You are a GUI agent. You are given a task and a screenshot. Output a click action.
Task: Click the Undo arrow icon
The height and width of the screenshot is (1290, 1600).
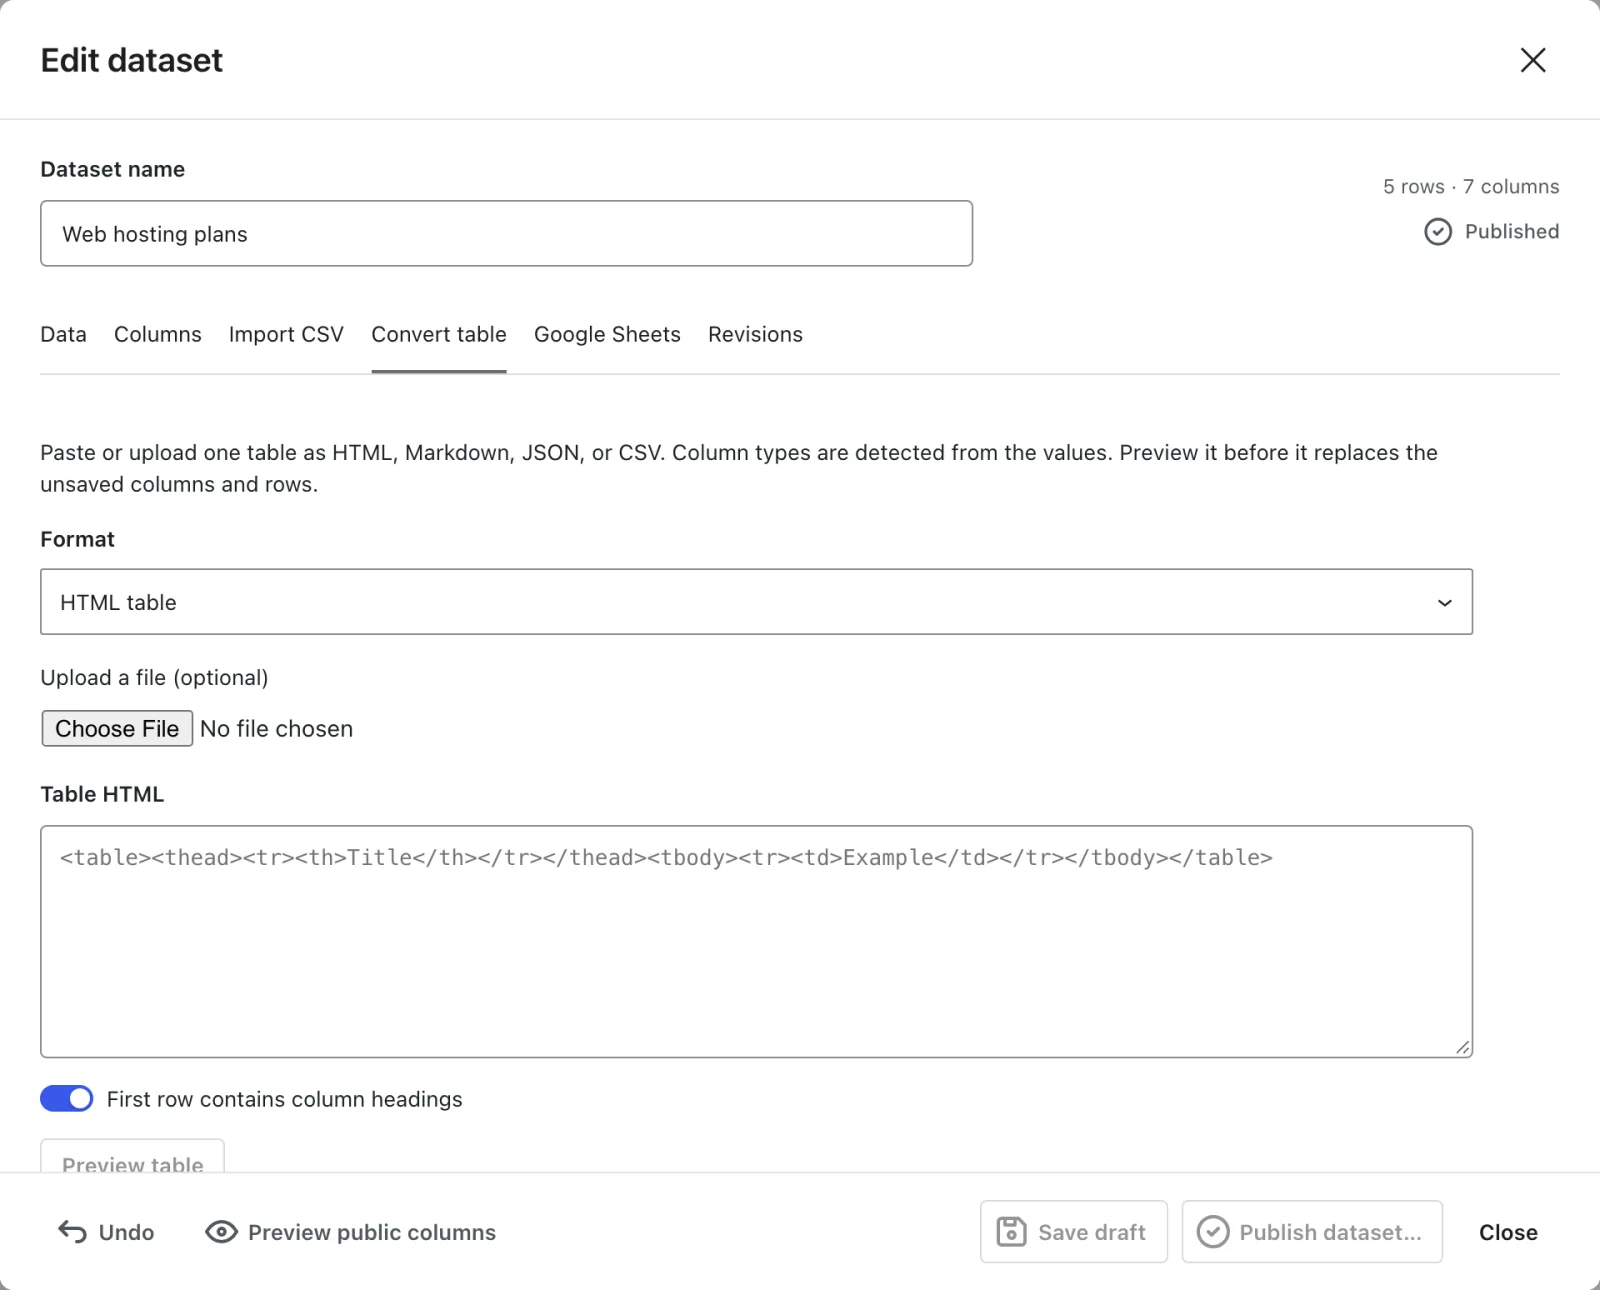tap(72, 1232)
